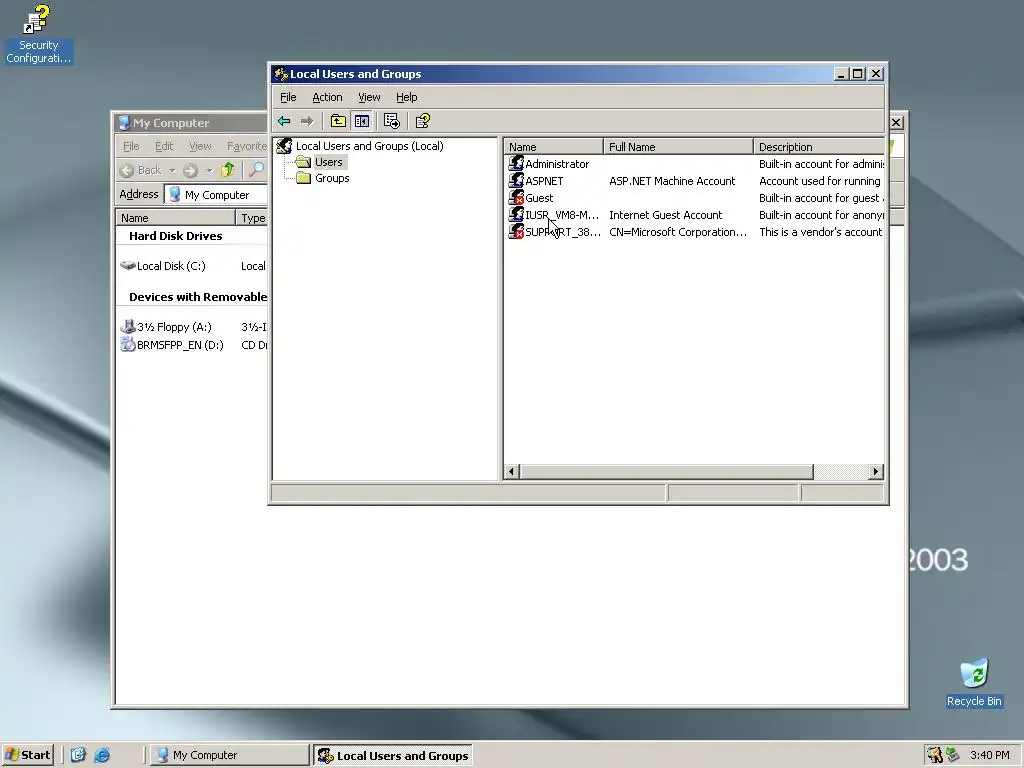1024x768 pixels.
Task: Select the Administrator user account
Action: pos(557,164)
